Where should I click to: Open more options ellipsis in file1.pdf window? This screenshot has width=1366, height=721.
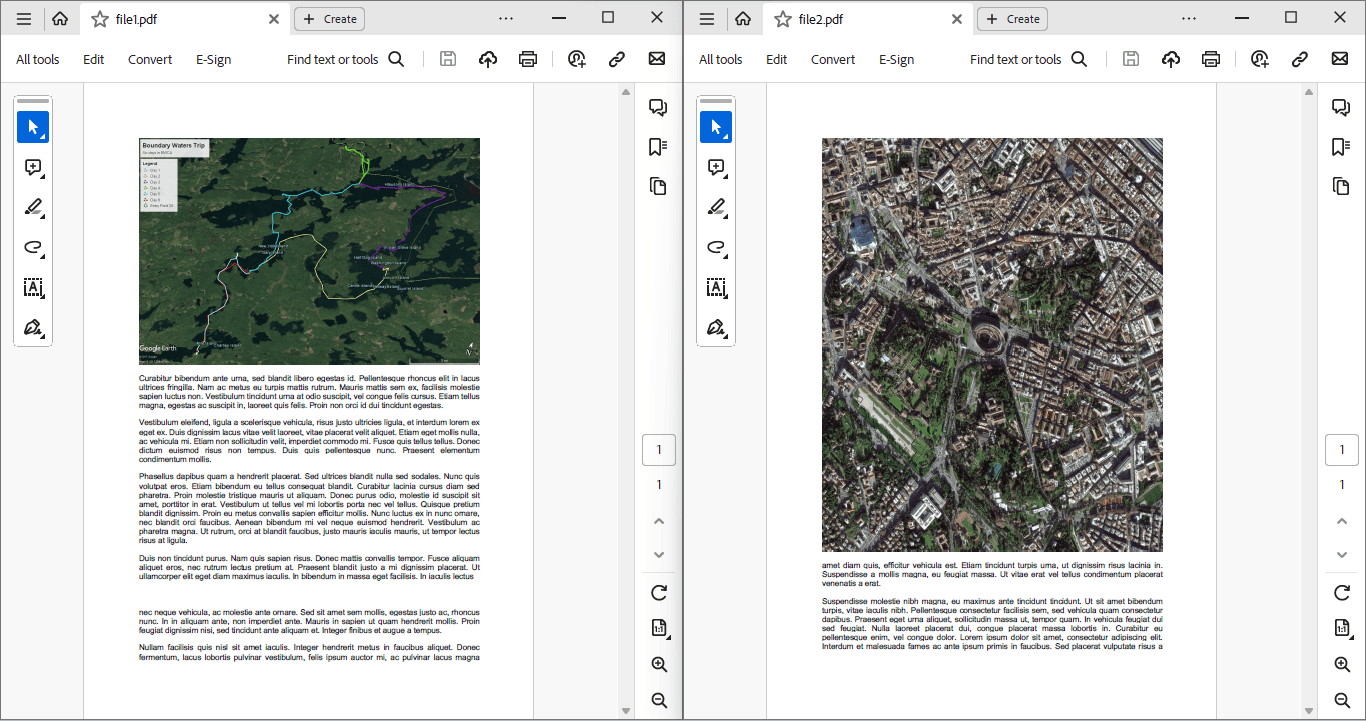[x=506, y=19]
